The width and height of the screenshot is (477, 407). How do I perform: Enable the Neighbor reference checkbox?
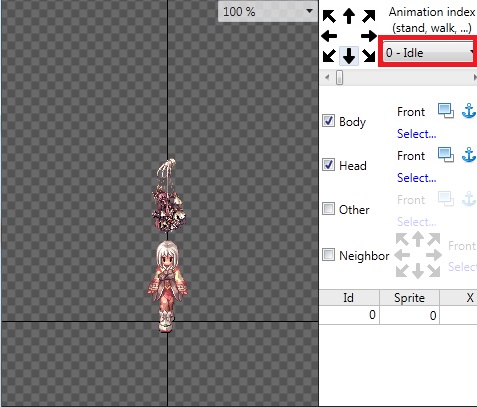[x=328, y=255]
